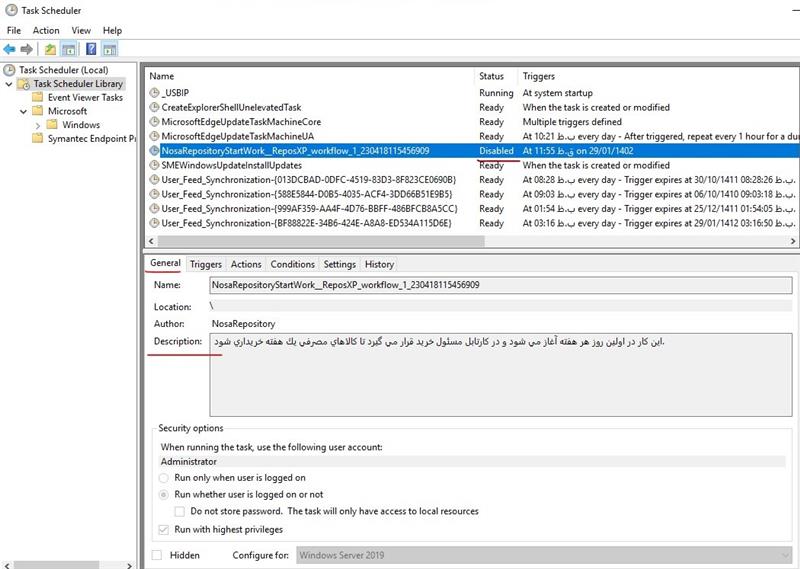Click the _USBIP task clock icon

click(x=154, y=93)
